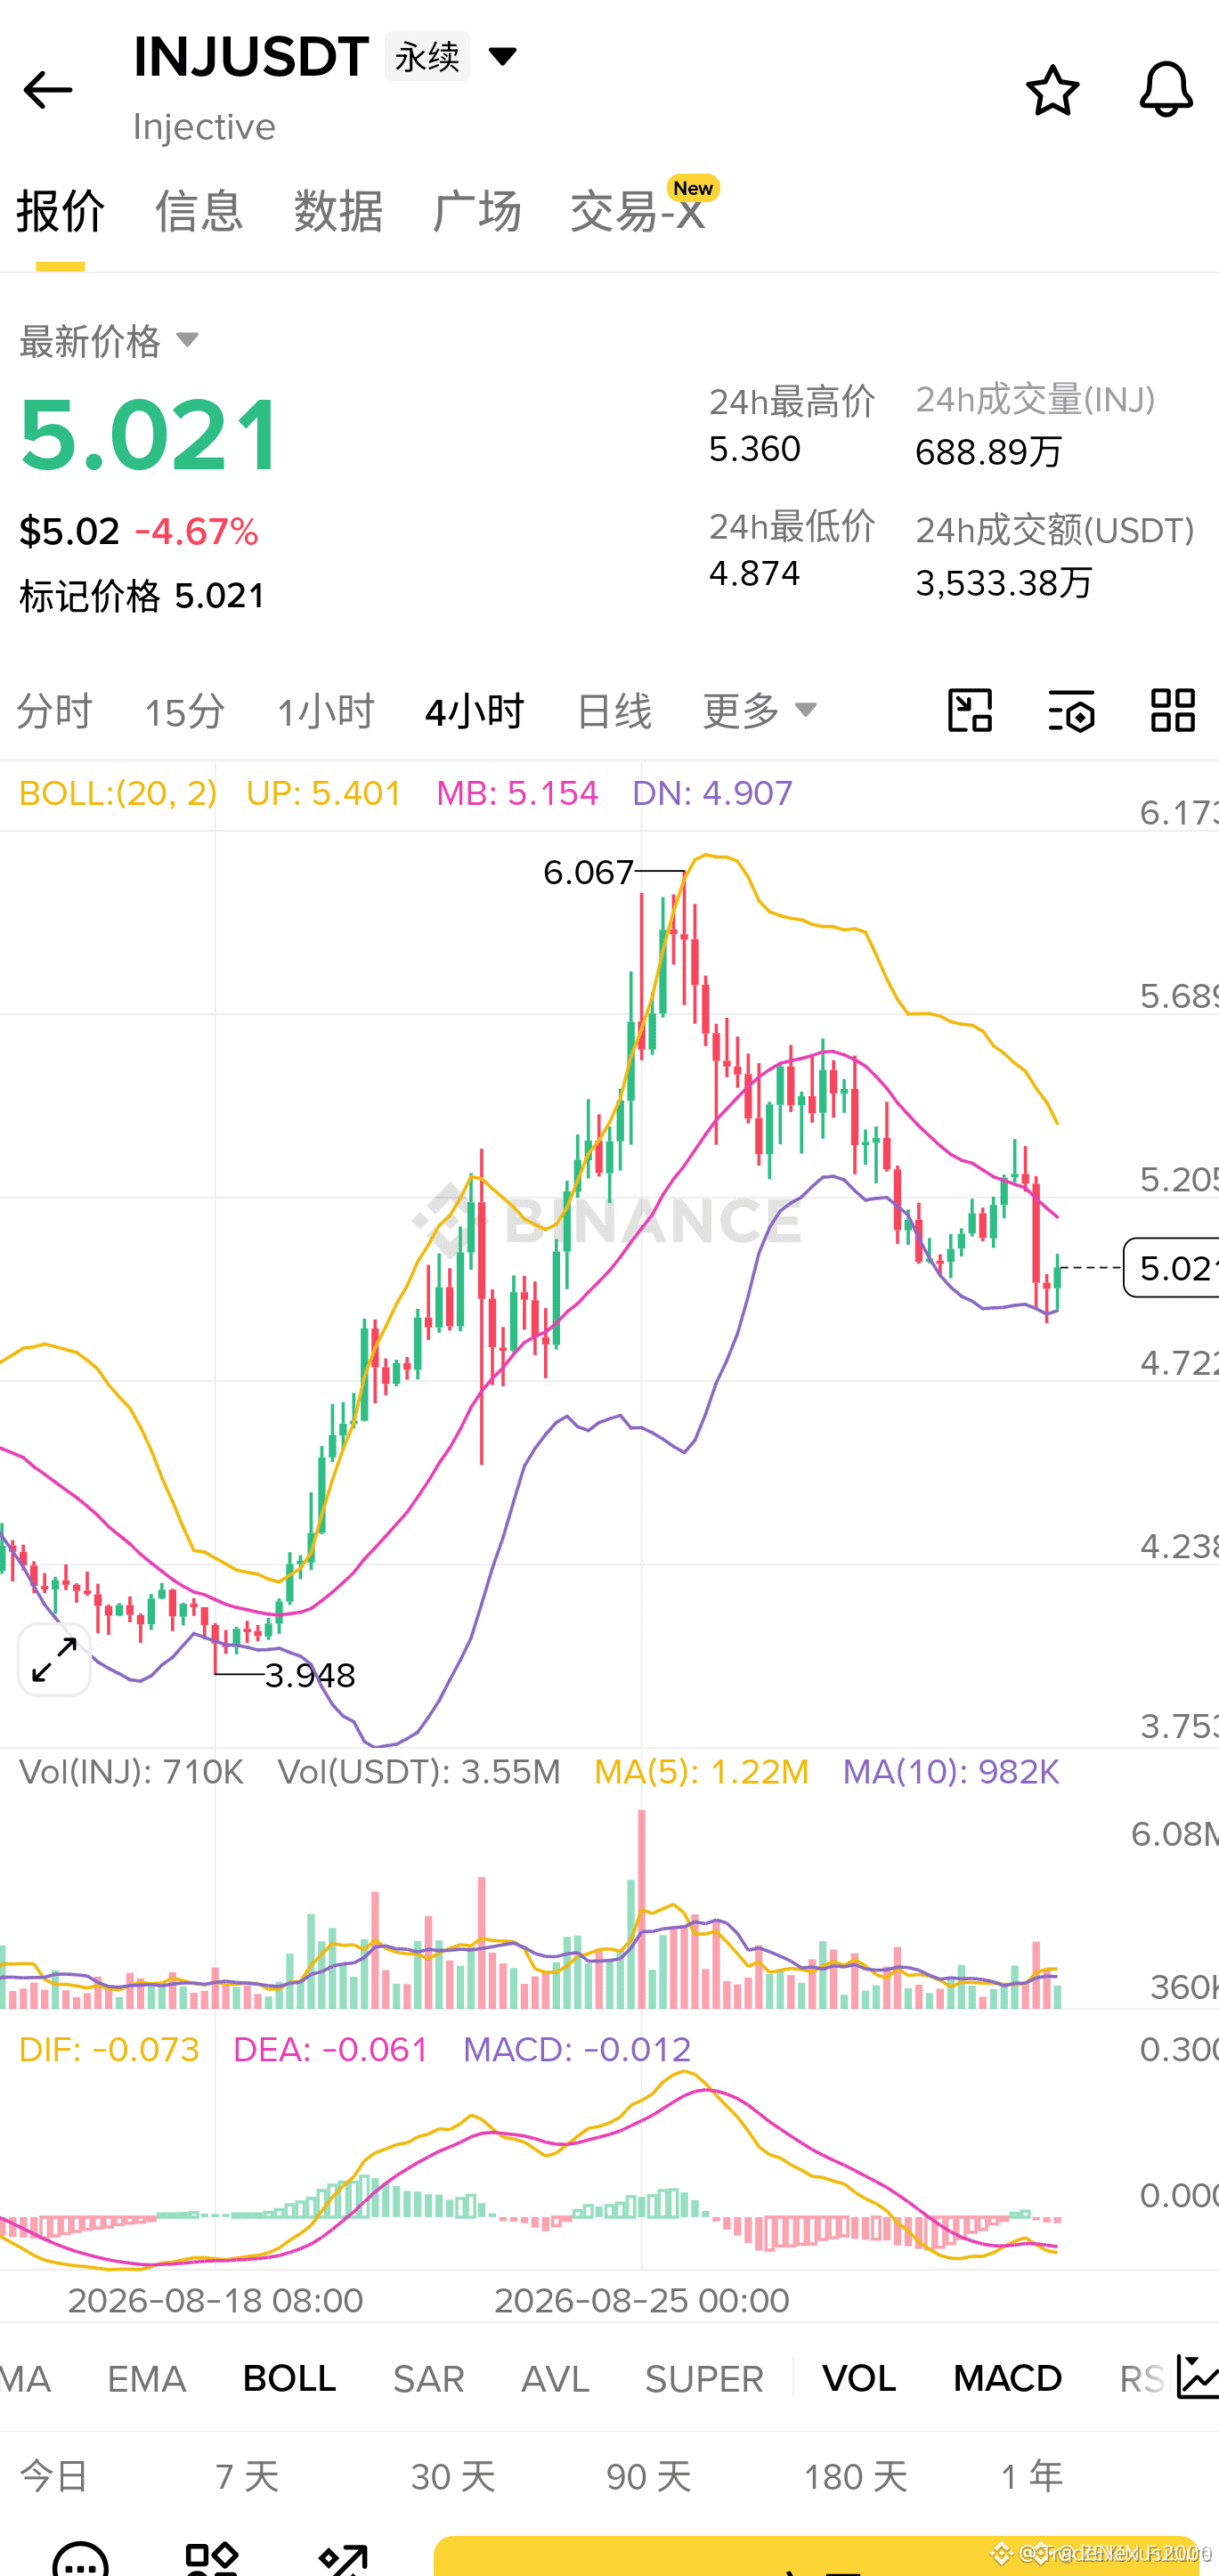Select the 分时 timeframe
Viewport: 1219px width, 2576px height.
click(55, 711)
